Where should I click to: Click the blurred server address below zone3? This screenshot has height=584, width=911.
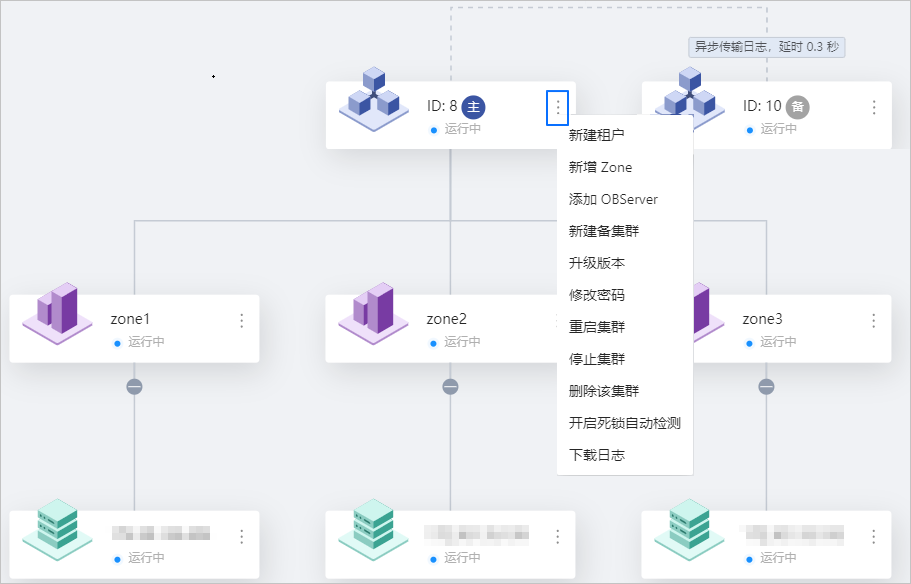point(792,533)
